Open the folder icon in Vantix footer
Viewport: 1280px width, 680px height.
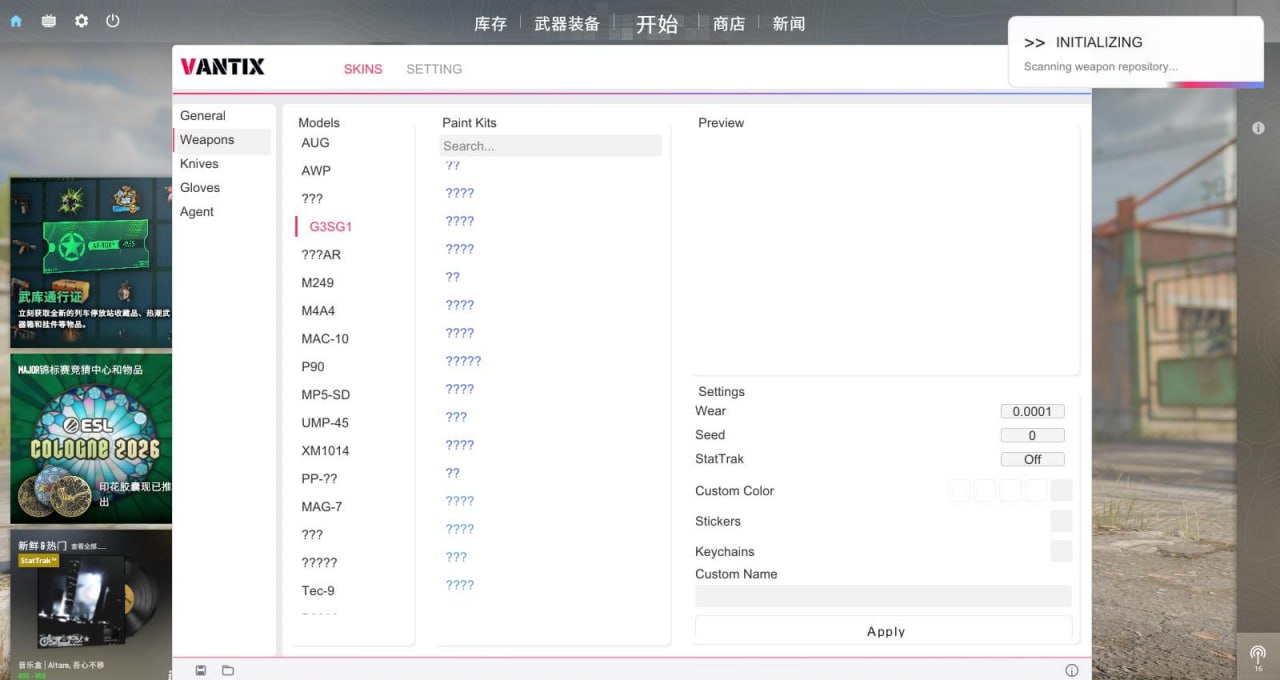pyautogui.click(x=228, y=670)
